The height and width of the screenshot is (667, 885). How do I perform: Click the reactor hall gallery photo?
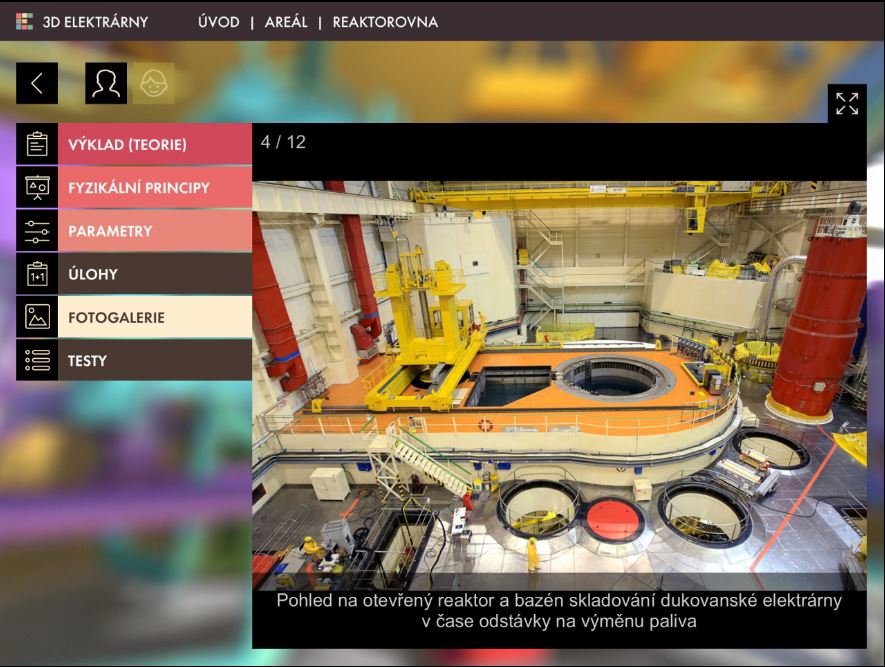pos(559,385)
